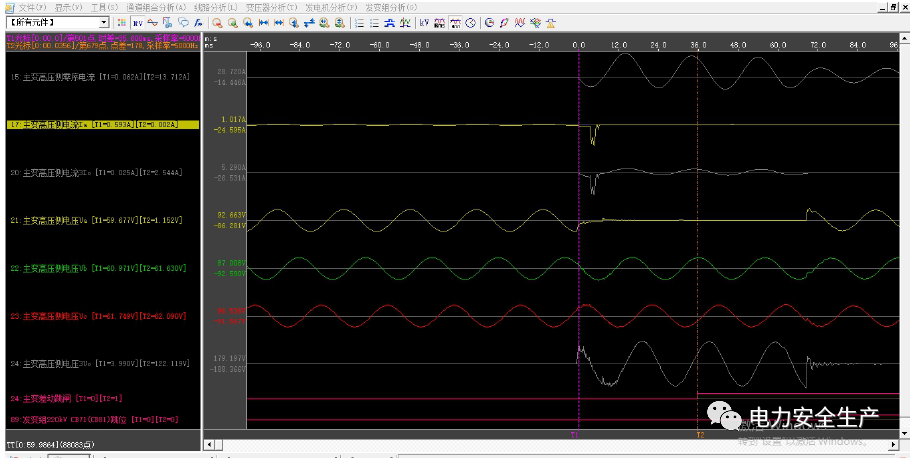This screenshot has height=458, width=910.
Task: Click the TT[0:59.9864] status text at bottom left
Action: click(x=50, y=444)
